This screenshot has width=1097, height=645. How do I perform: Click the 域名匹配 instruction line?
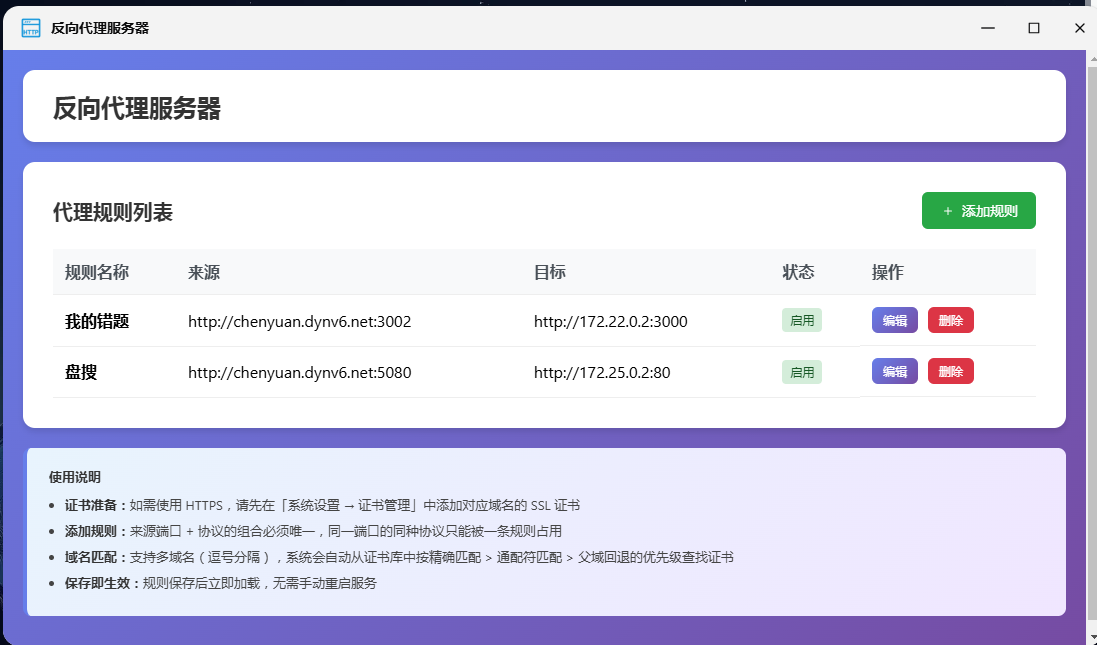tap(399, 557)
